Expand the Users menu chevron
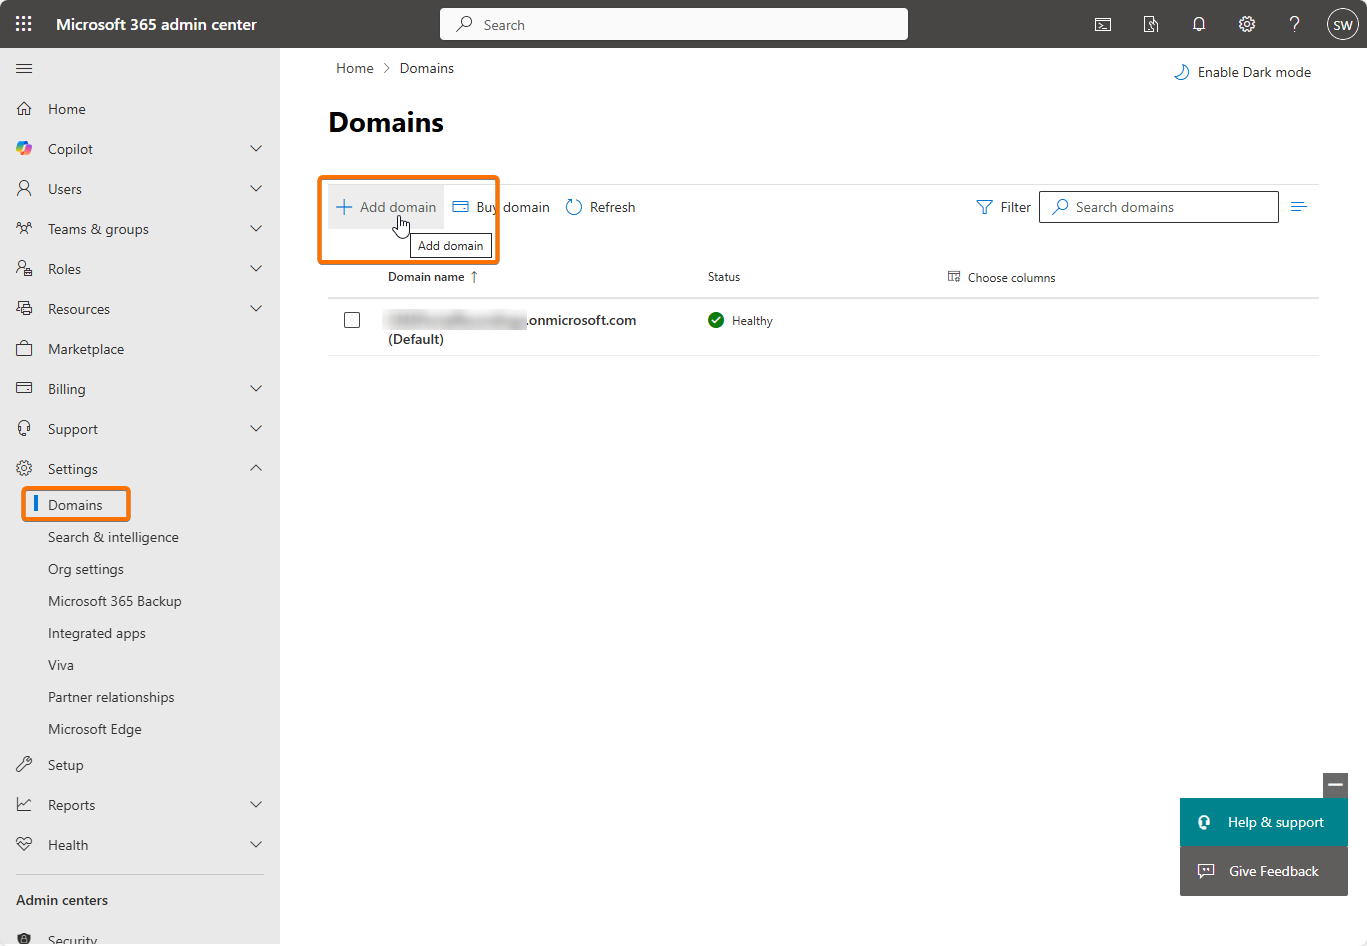Screen dimensions: 1367x946 pos(256,188)
